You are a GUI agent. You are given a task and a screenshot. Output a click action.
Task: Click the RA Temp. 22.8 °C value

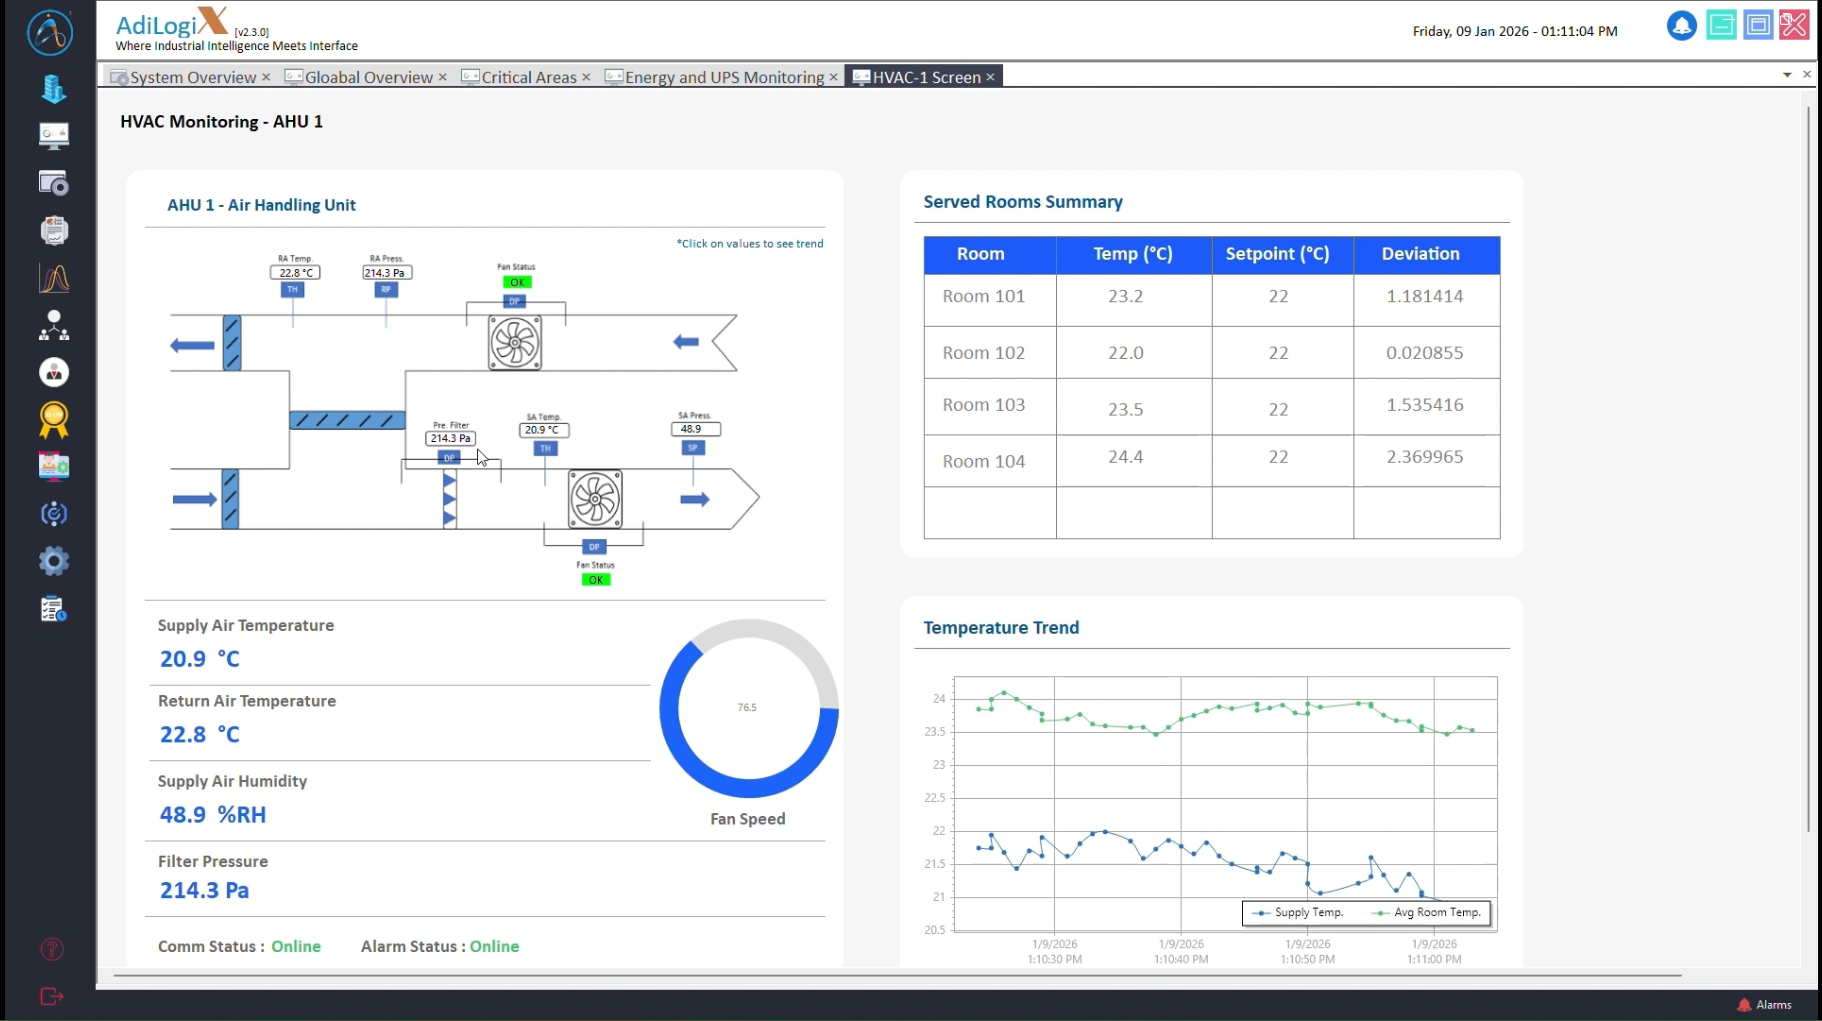295,272
